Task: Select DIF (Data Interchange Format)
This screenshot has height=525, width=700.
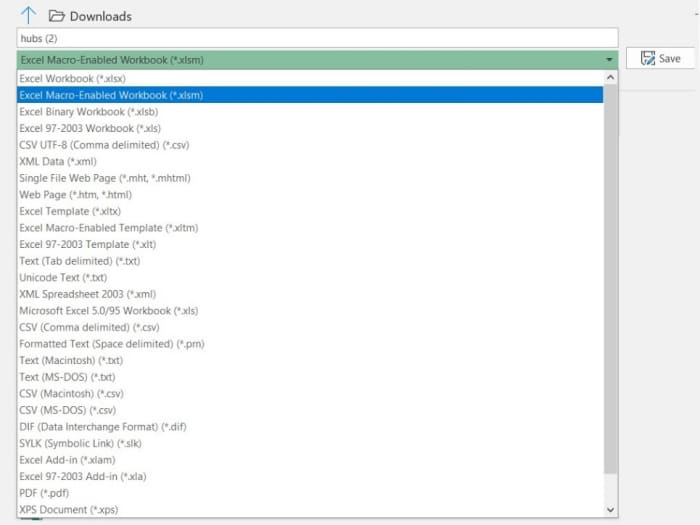Action: [310, 427]
